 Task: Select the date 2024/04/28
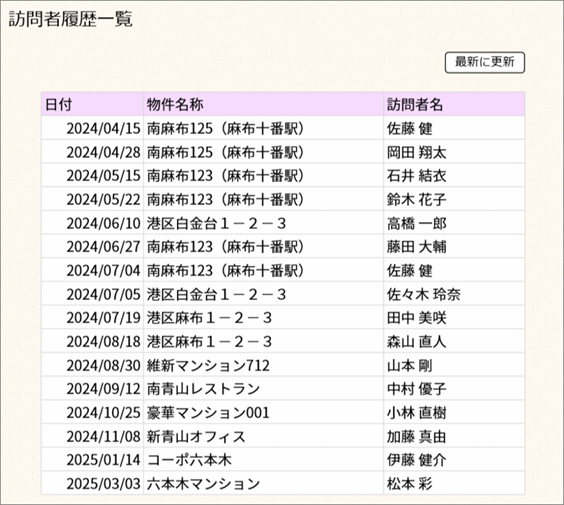coord(103,152)
